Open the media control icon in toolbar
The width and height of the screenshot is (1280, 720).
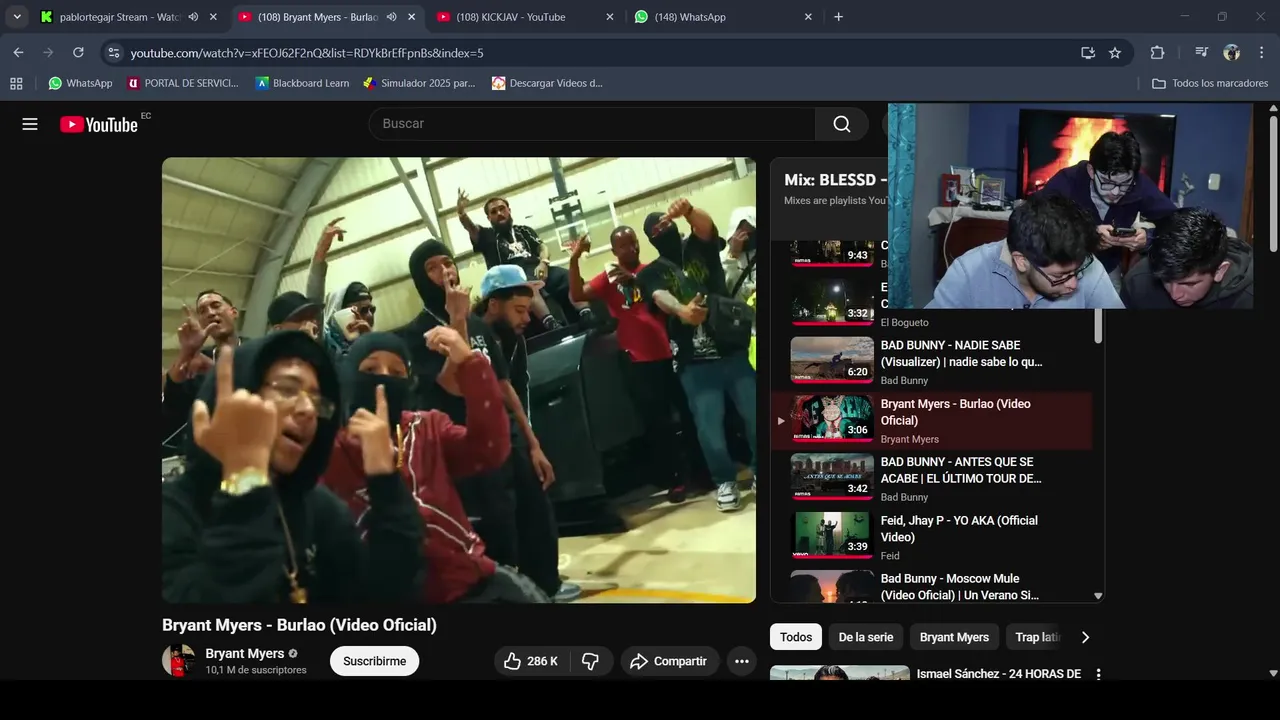tap(1201, 52)
